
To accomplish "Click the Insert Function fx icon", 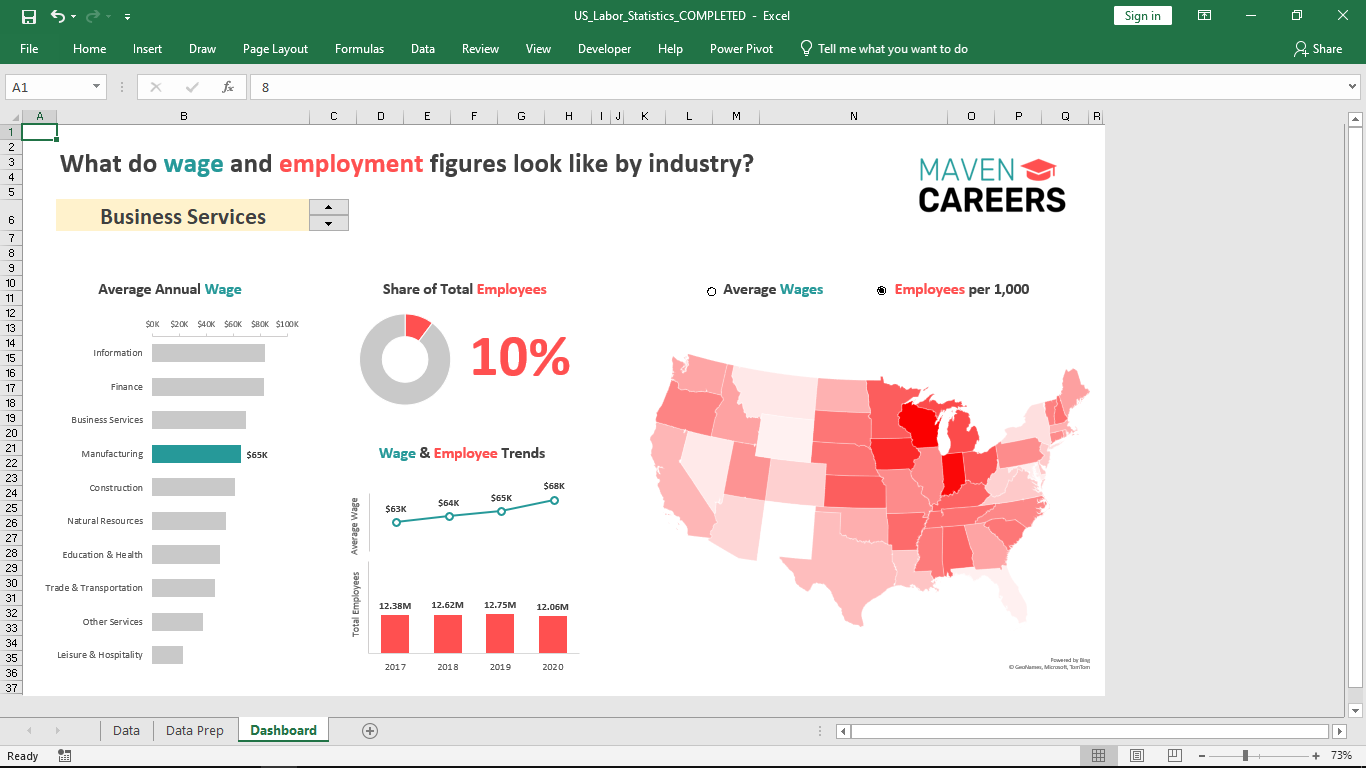I will tap(228, 87).
